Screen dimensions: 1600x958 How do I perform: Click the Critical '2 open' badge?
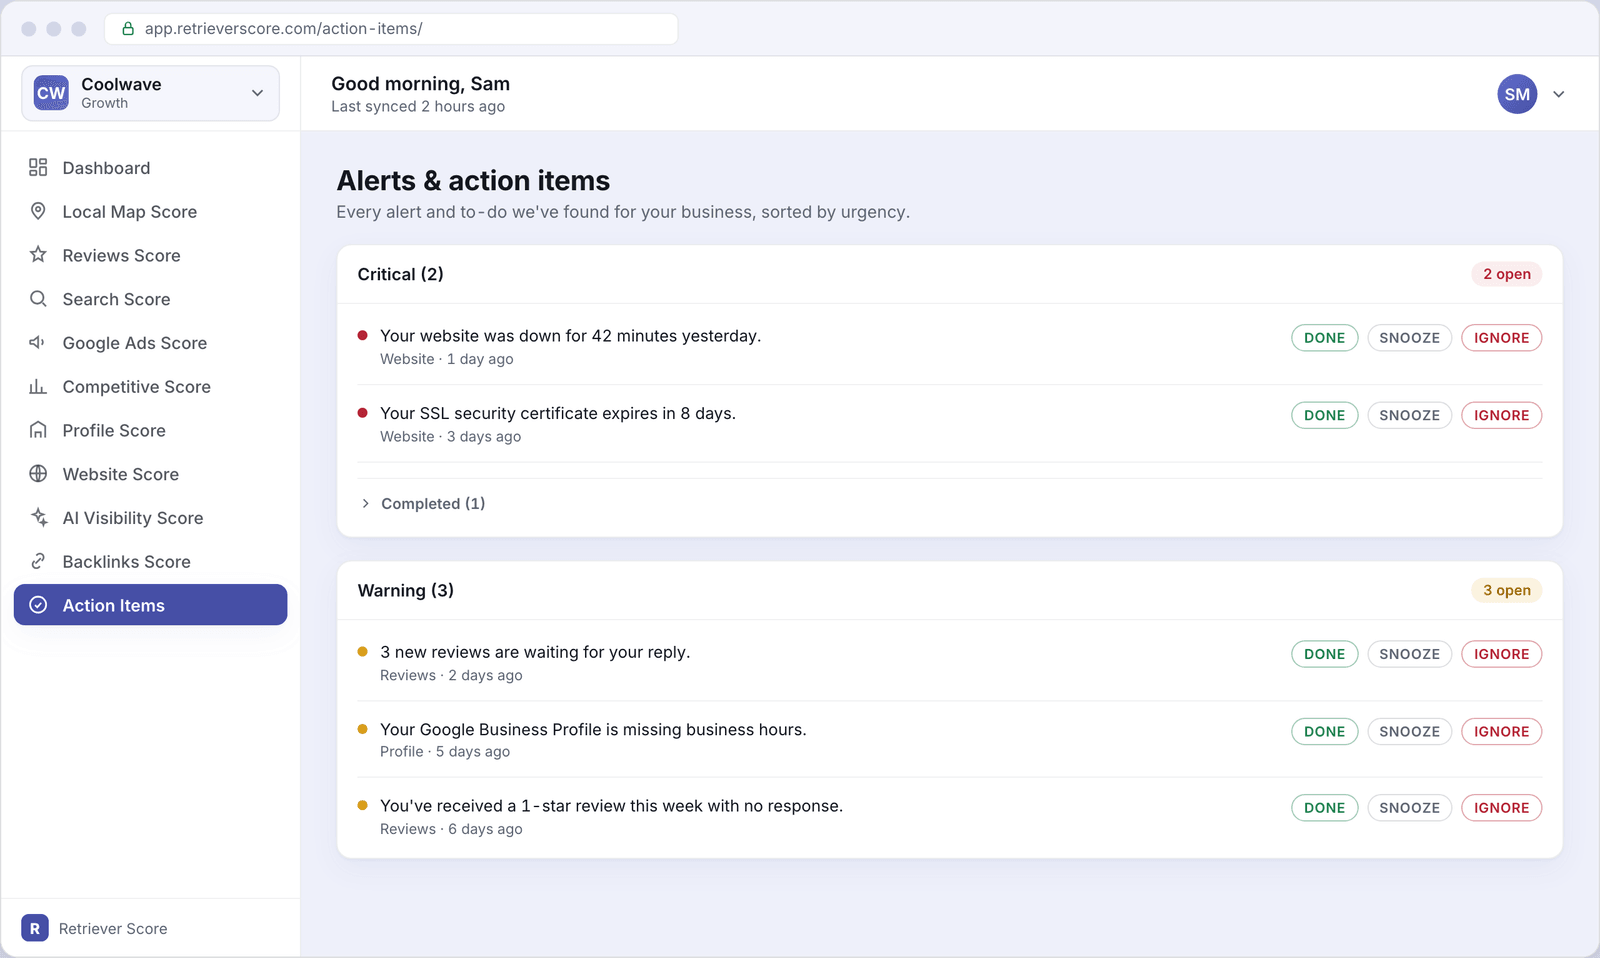(1506, 274)
